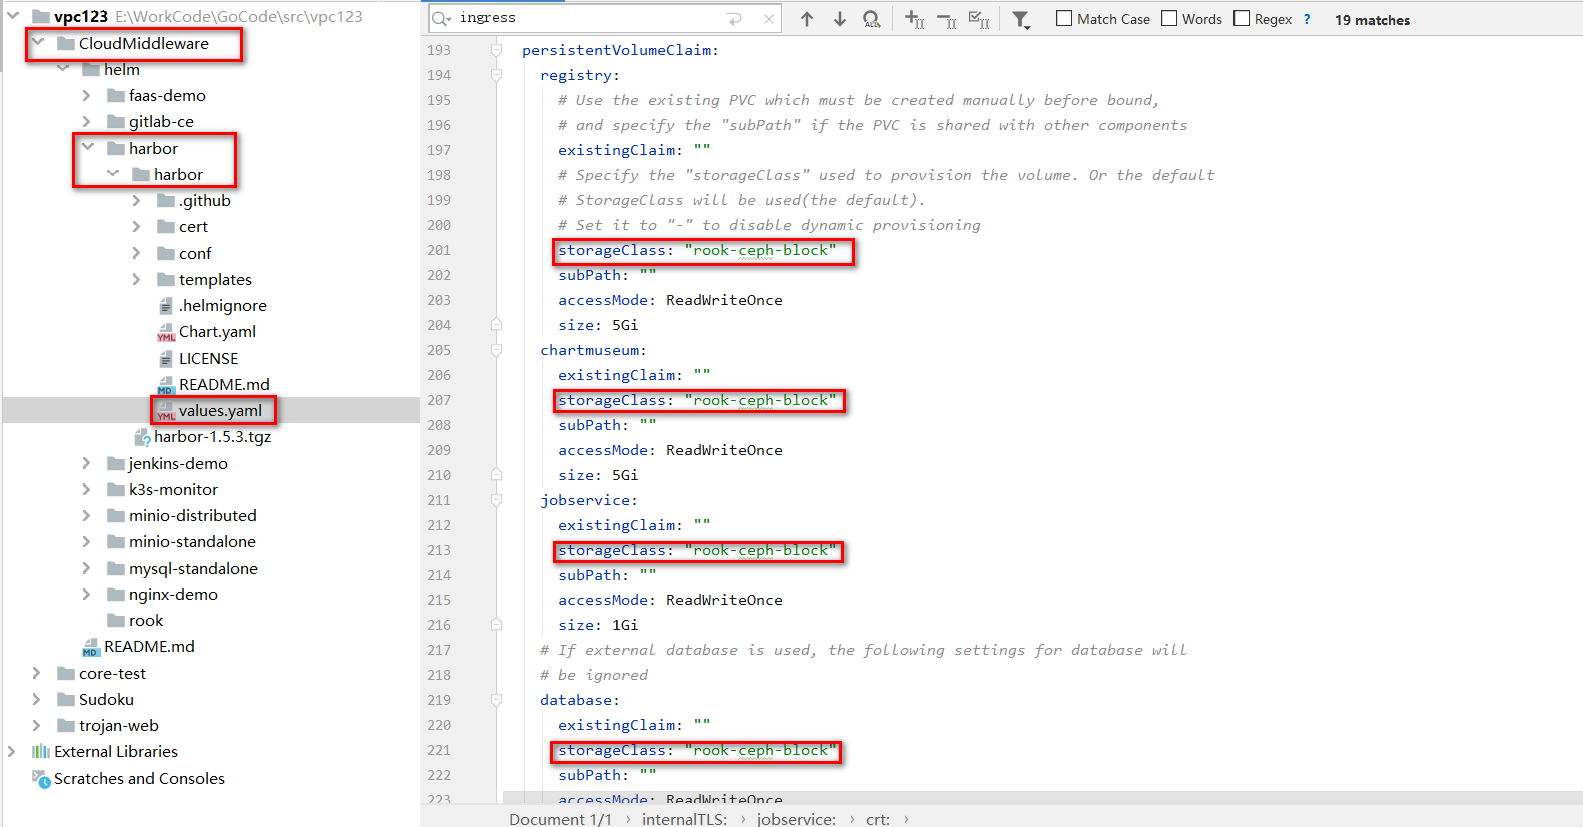Collapse the vpc123 project root
Screen dimensions: 1583x827
[x=13, y=16]
